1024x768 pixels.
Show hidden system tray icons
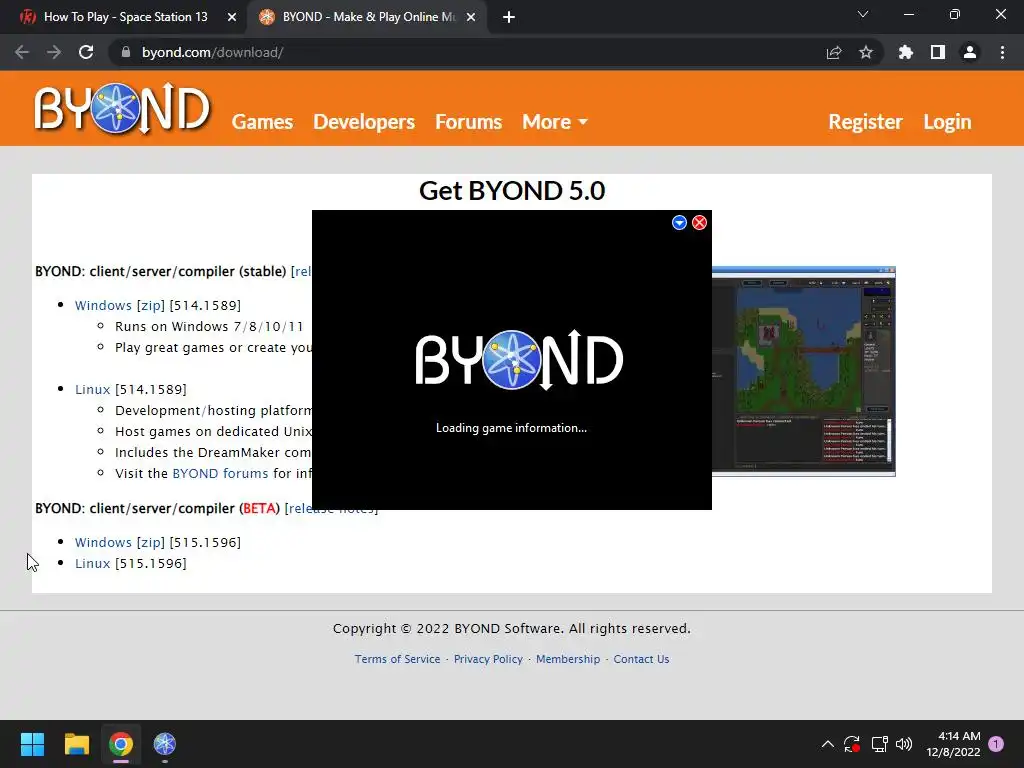[827, 744]
